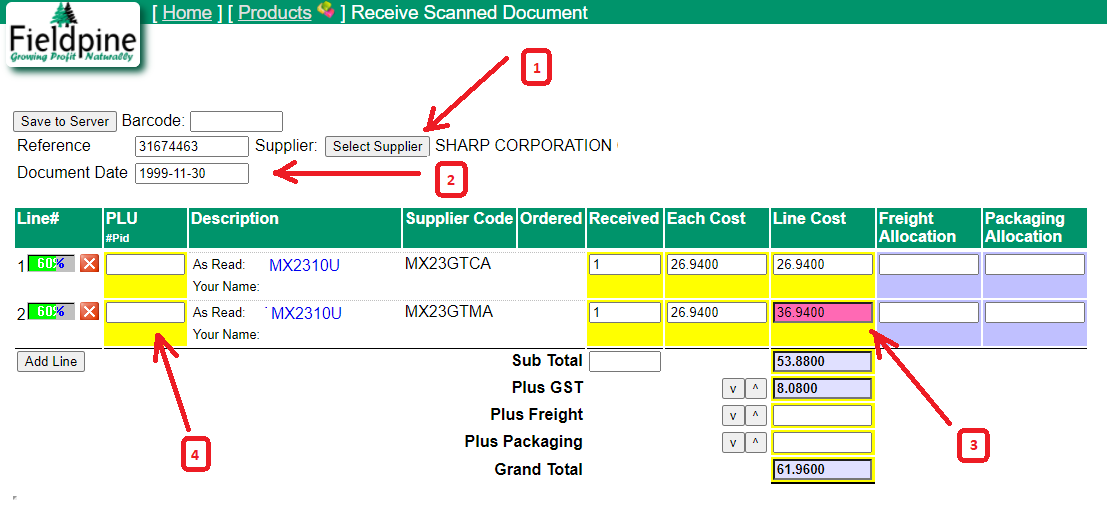1107x506 pixels.
Task: Click line 1 confidence 60% bar
Action: (51, 264)
